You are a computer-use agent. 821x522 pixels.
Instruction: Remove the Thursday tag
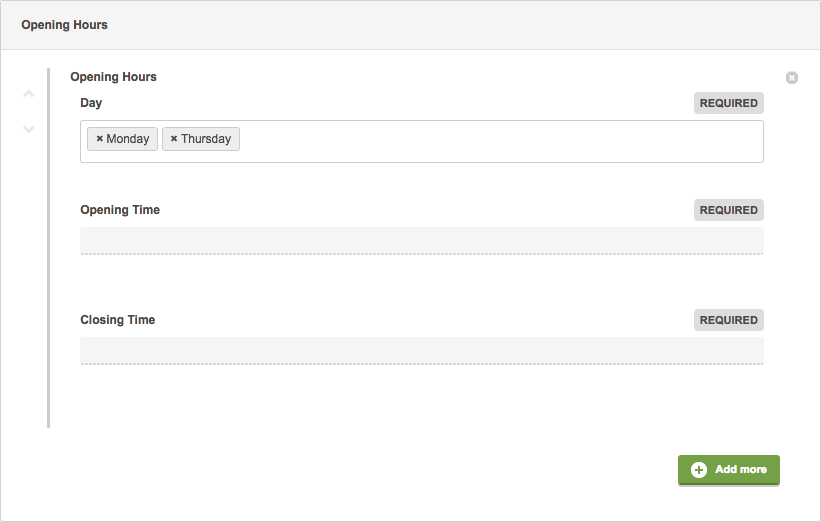tap(174, 139)
